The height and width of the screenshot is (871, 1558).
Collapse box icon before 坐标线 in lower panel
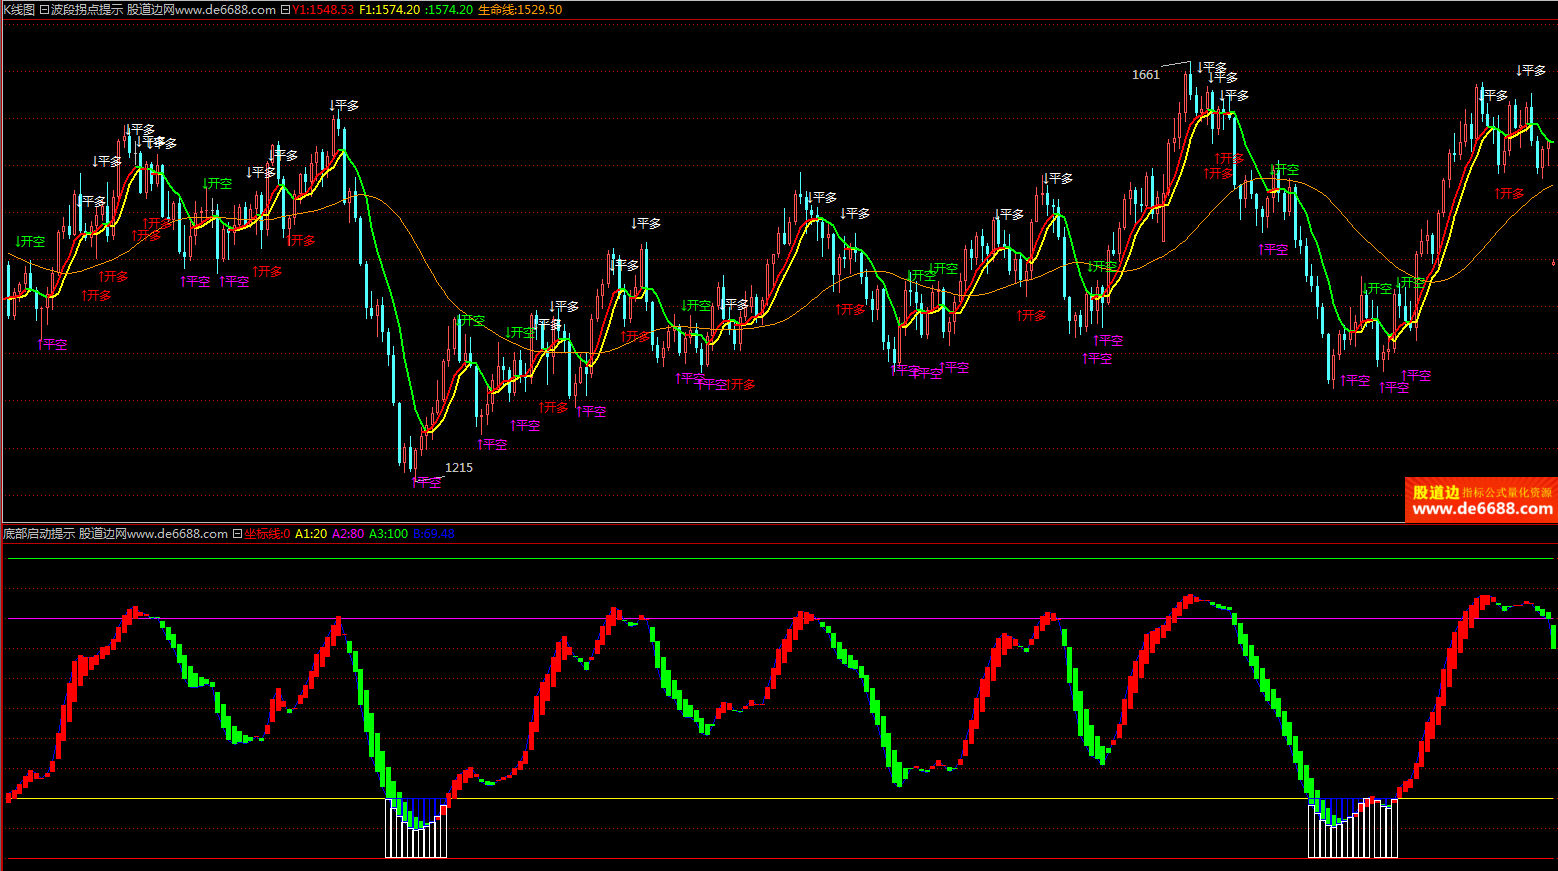point(238,534)
